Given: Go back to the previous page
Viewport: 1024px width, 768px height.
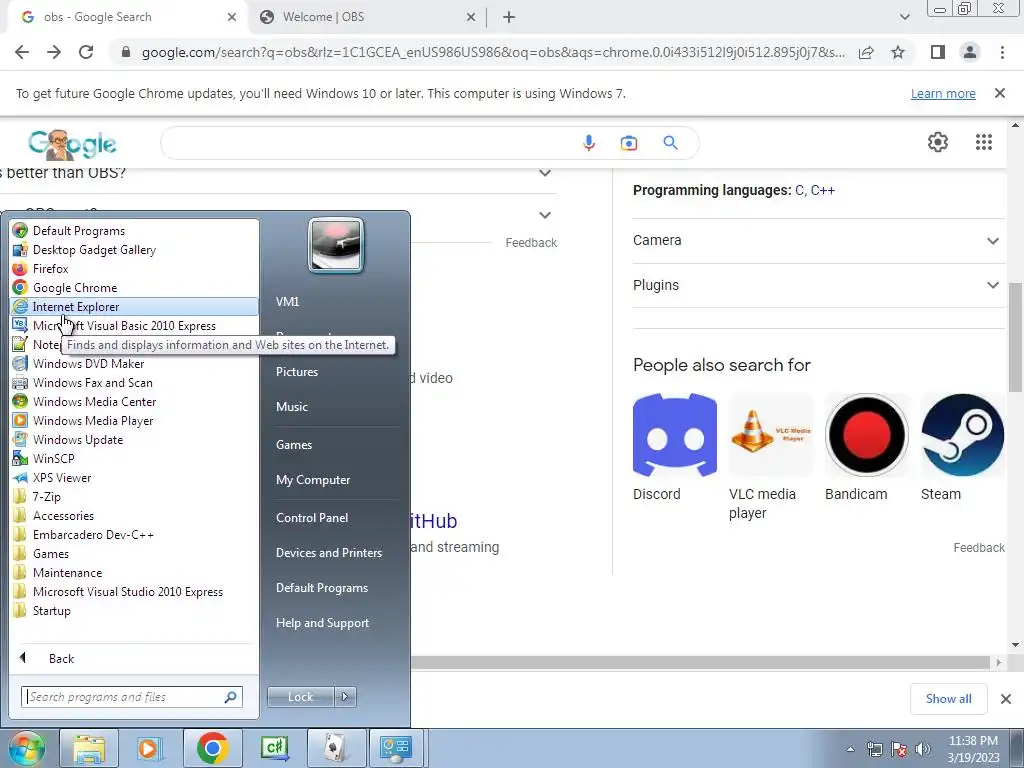Looking at the screenshot, I should coord(22,52).
